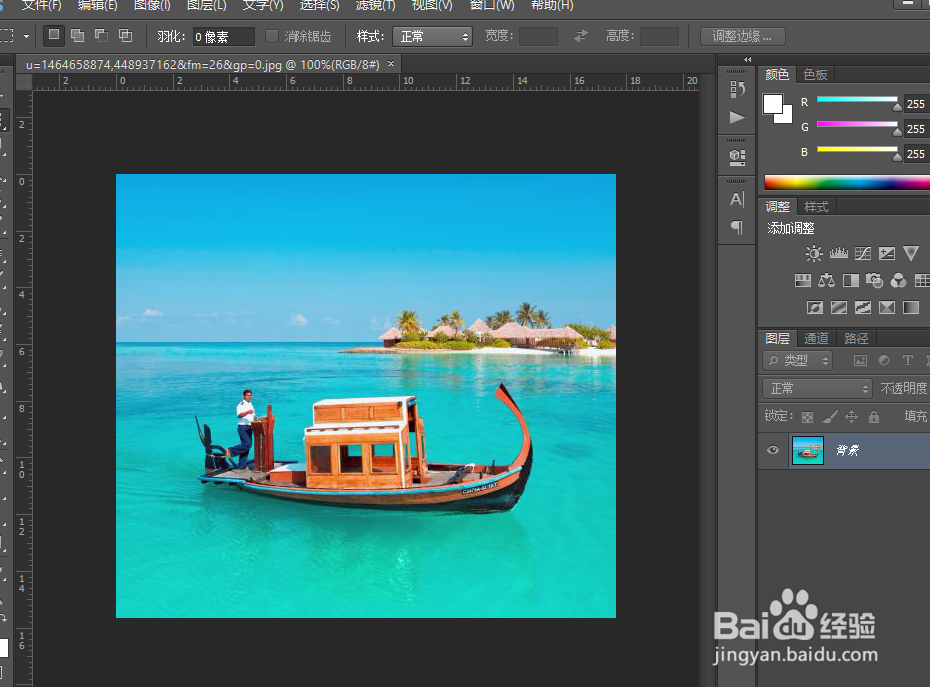Open the 文字(Y) Type menu
Viewport: 930px width, 687px height.
click(263, 5)
